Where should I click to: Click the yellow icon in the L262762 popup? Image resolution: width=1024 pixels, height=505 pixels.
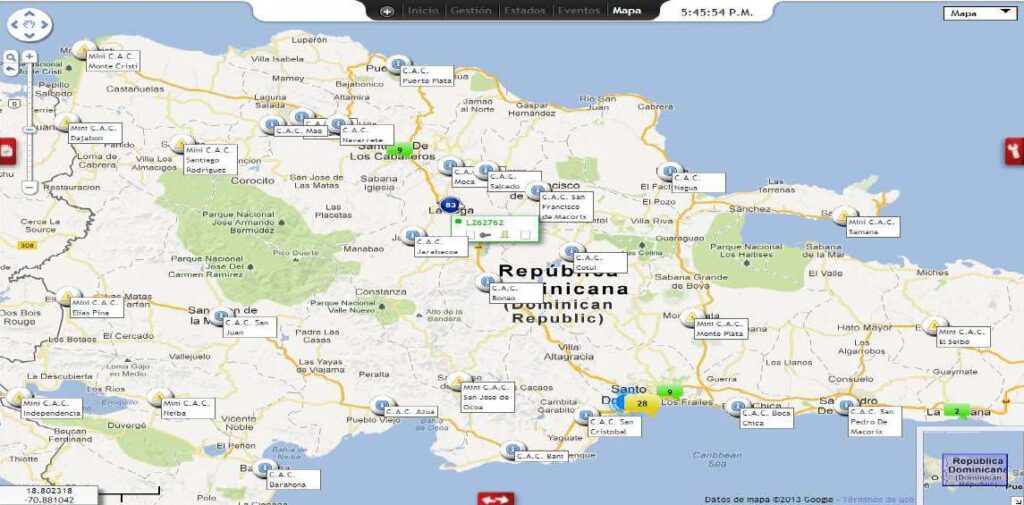[505, 234]
